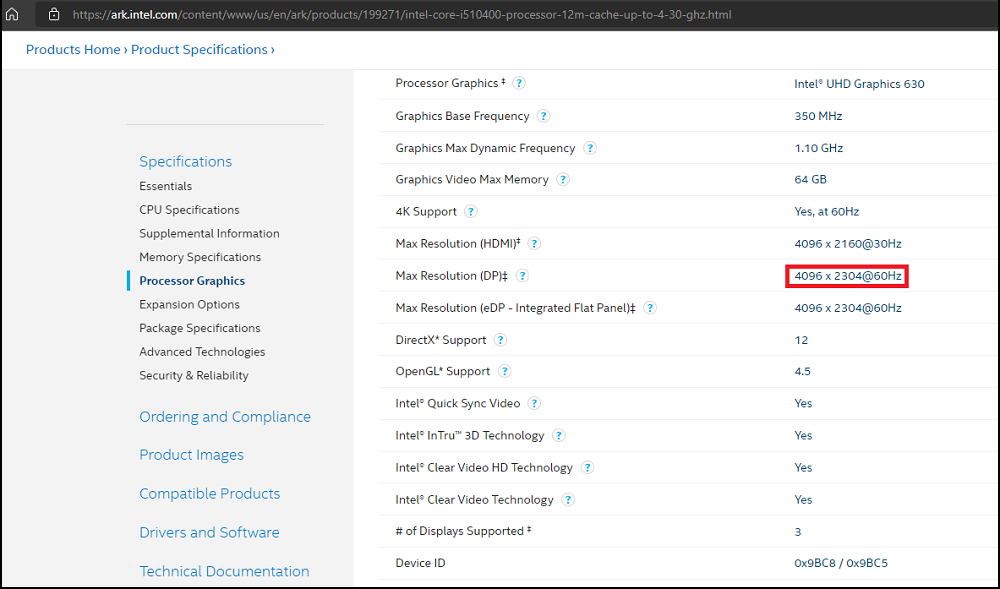Switch to CPU Specifications section
This screenshot has width=1000, height=589.
pyautogui.click(x=189, y=209)
